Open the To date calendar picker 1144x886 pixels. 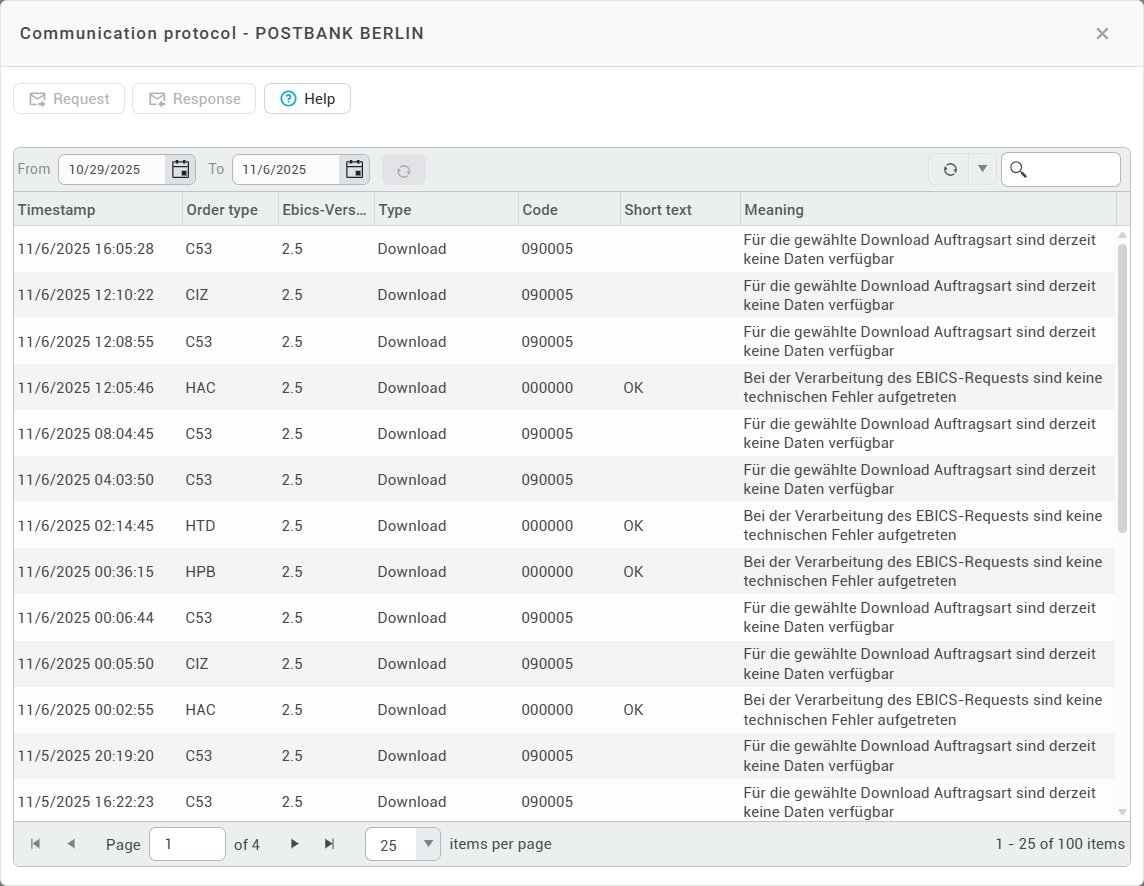tap(354, 169)
